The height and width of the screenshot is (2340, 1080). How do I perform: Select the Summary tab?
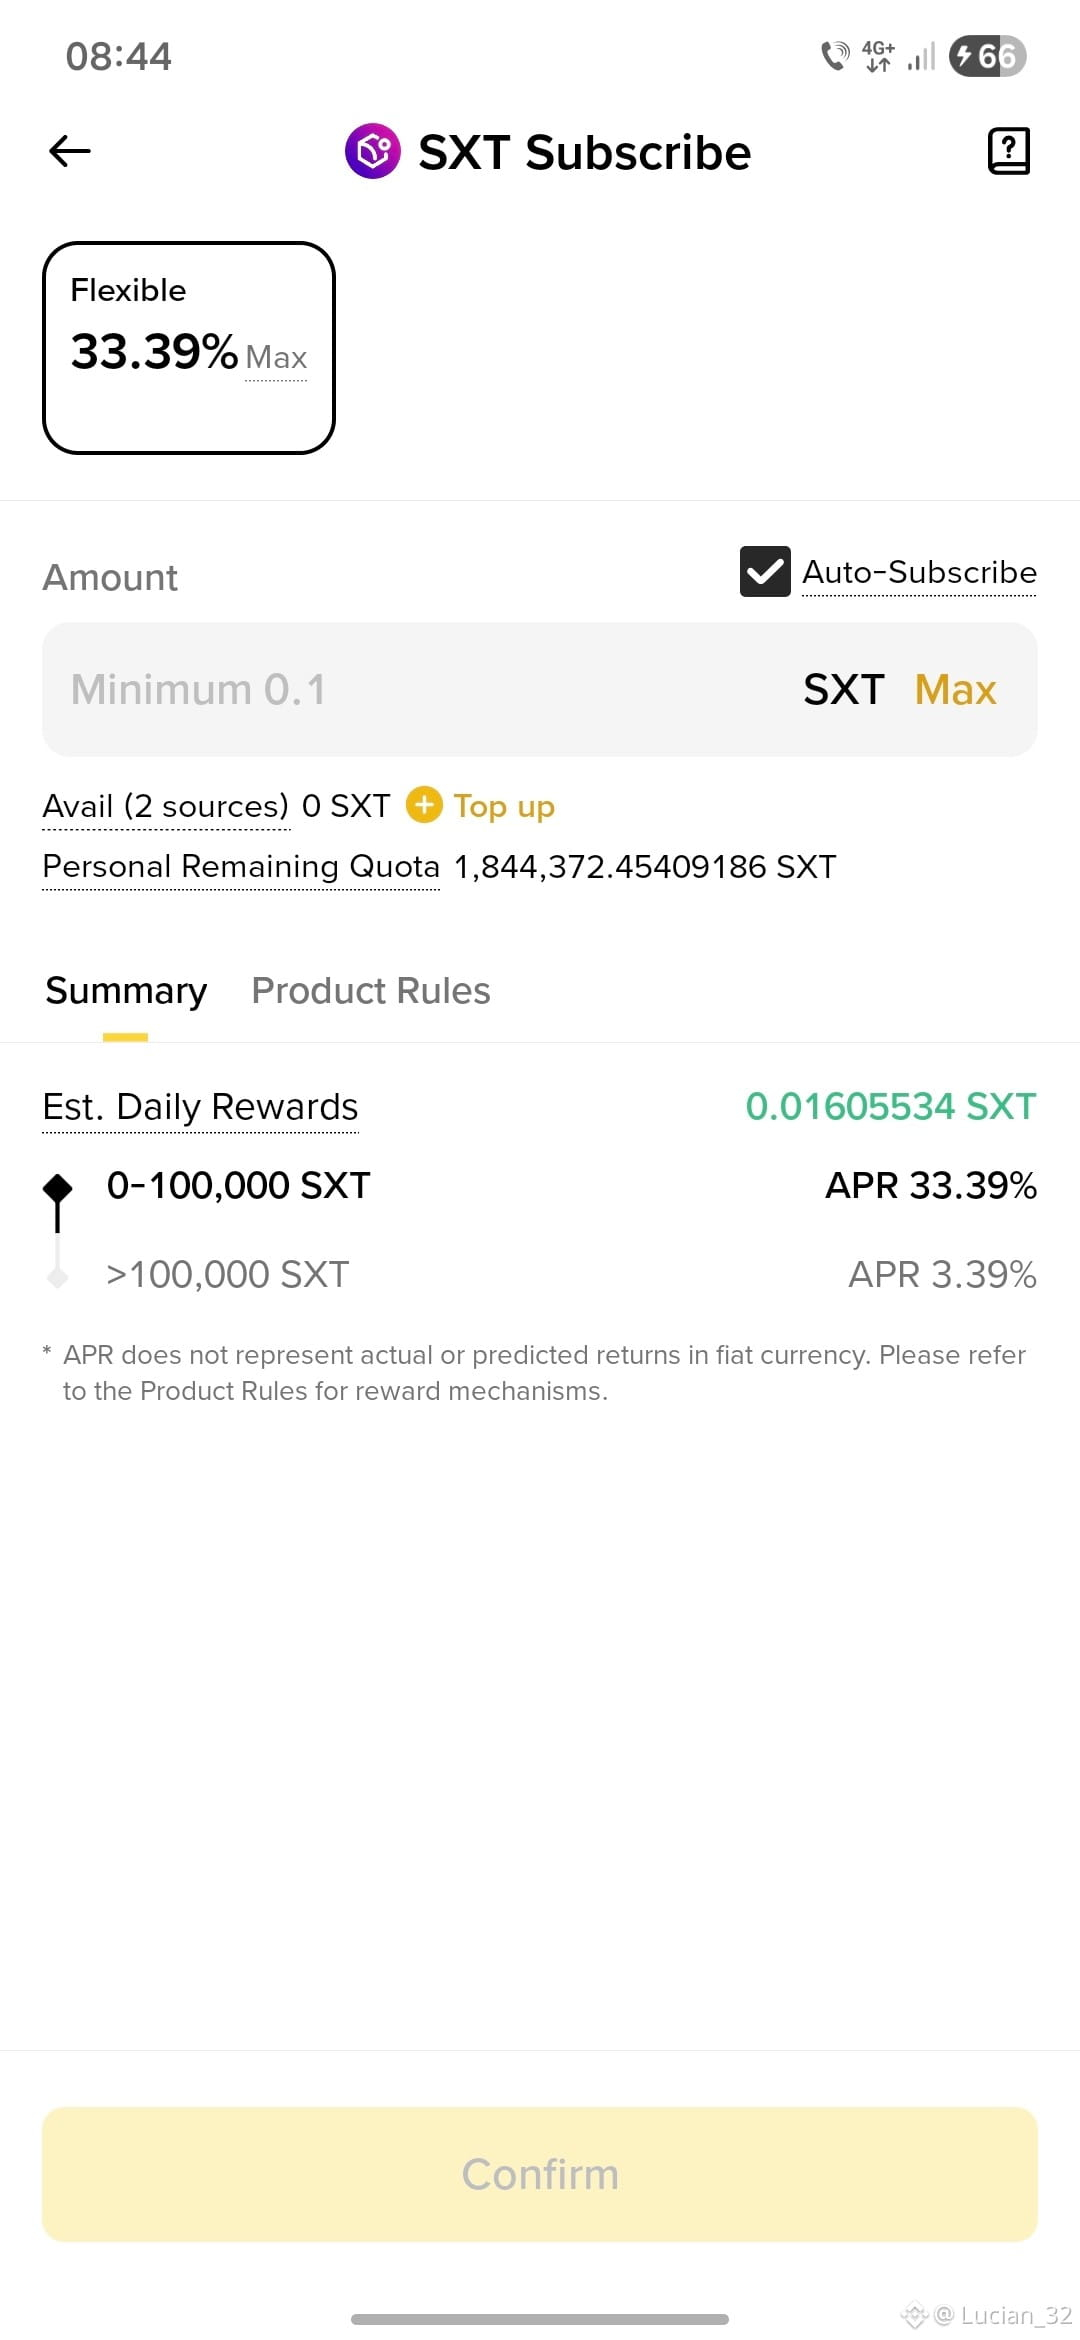coord(126,991)
